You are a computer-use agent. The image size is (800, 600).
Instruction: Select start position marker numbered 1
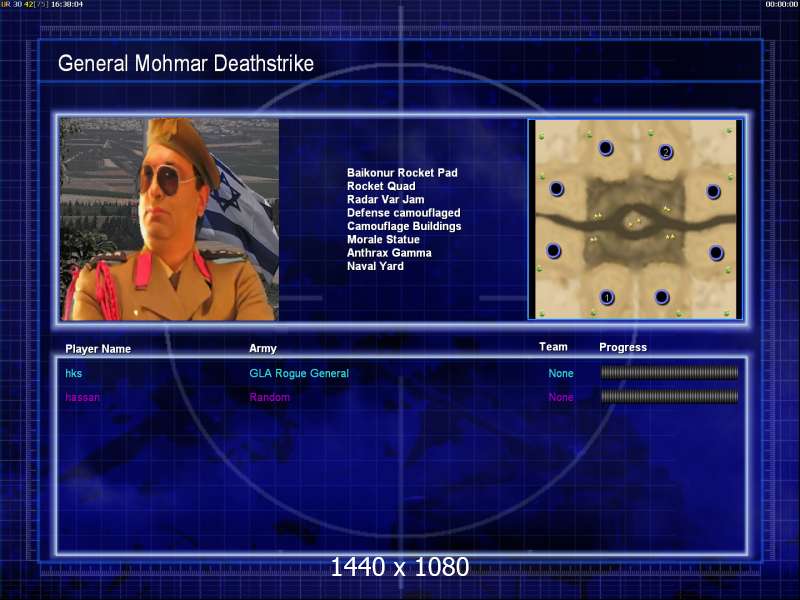[x=607, y=297]
